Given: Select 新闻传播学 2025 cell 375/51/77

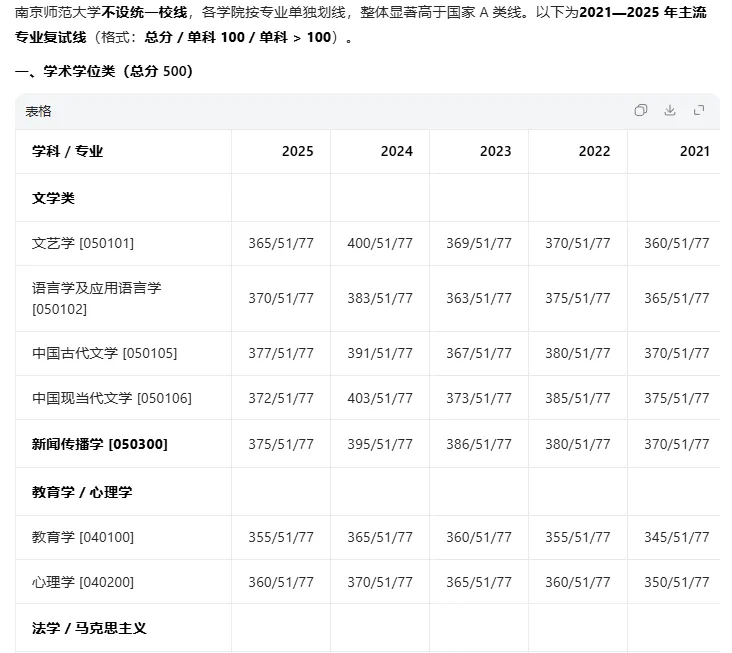Looking at the screenshot, I should (x=281, y=444).
